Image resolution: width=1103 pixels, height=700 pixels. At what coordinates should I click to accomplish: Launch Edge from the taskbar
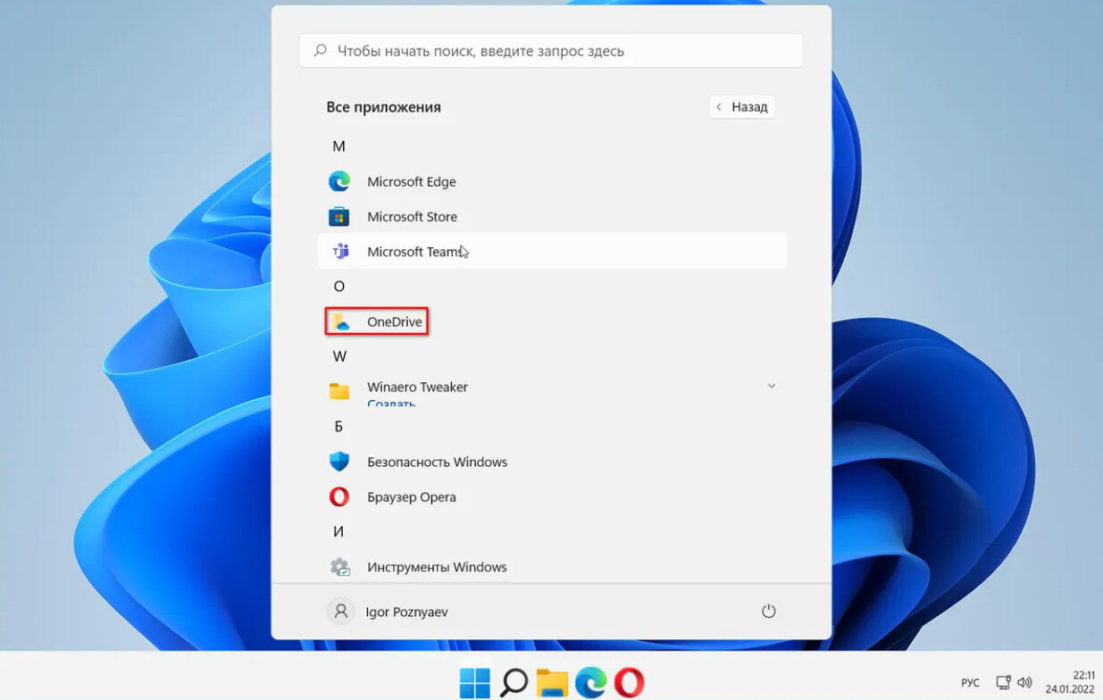(591, 682)
